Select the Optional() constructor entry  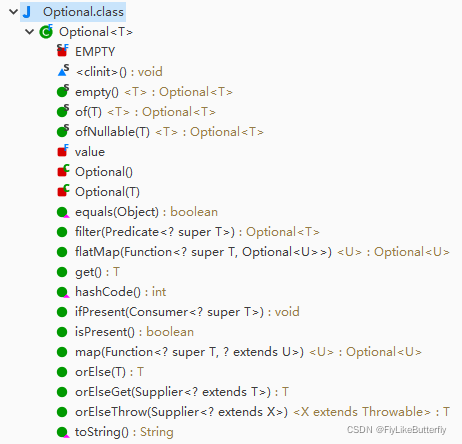(x=104, y=172)
